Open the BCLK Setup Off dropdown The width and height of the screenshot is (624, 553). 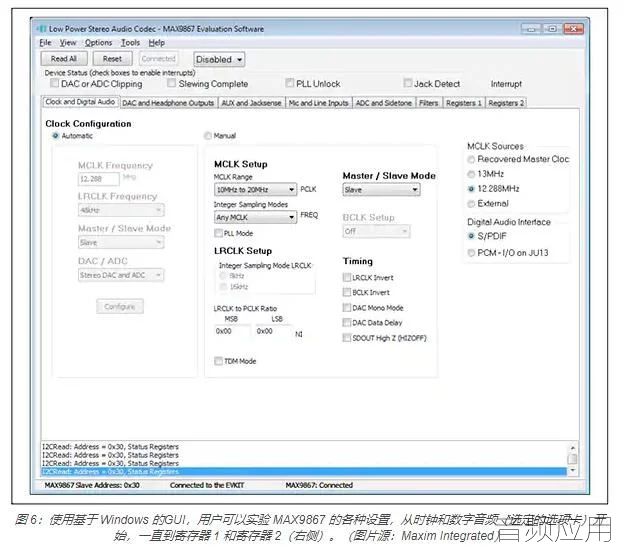(376, 231)
